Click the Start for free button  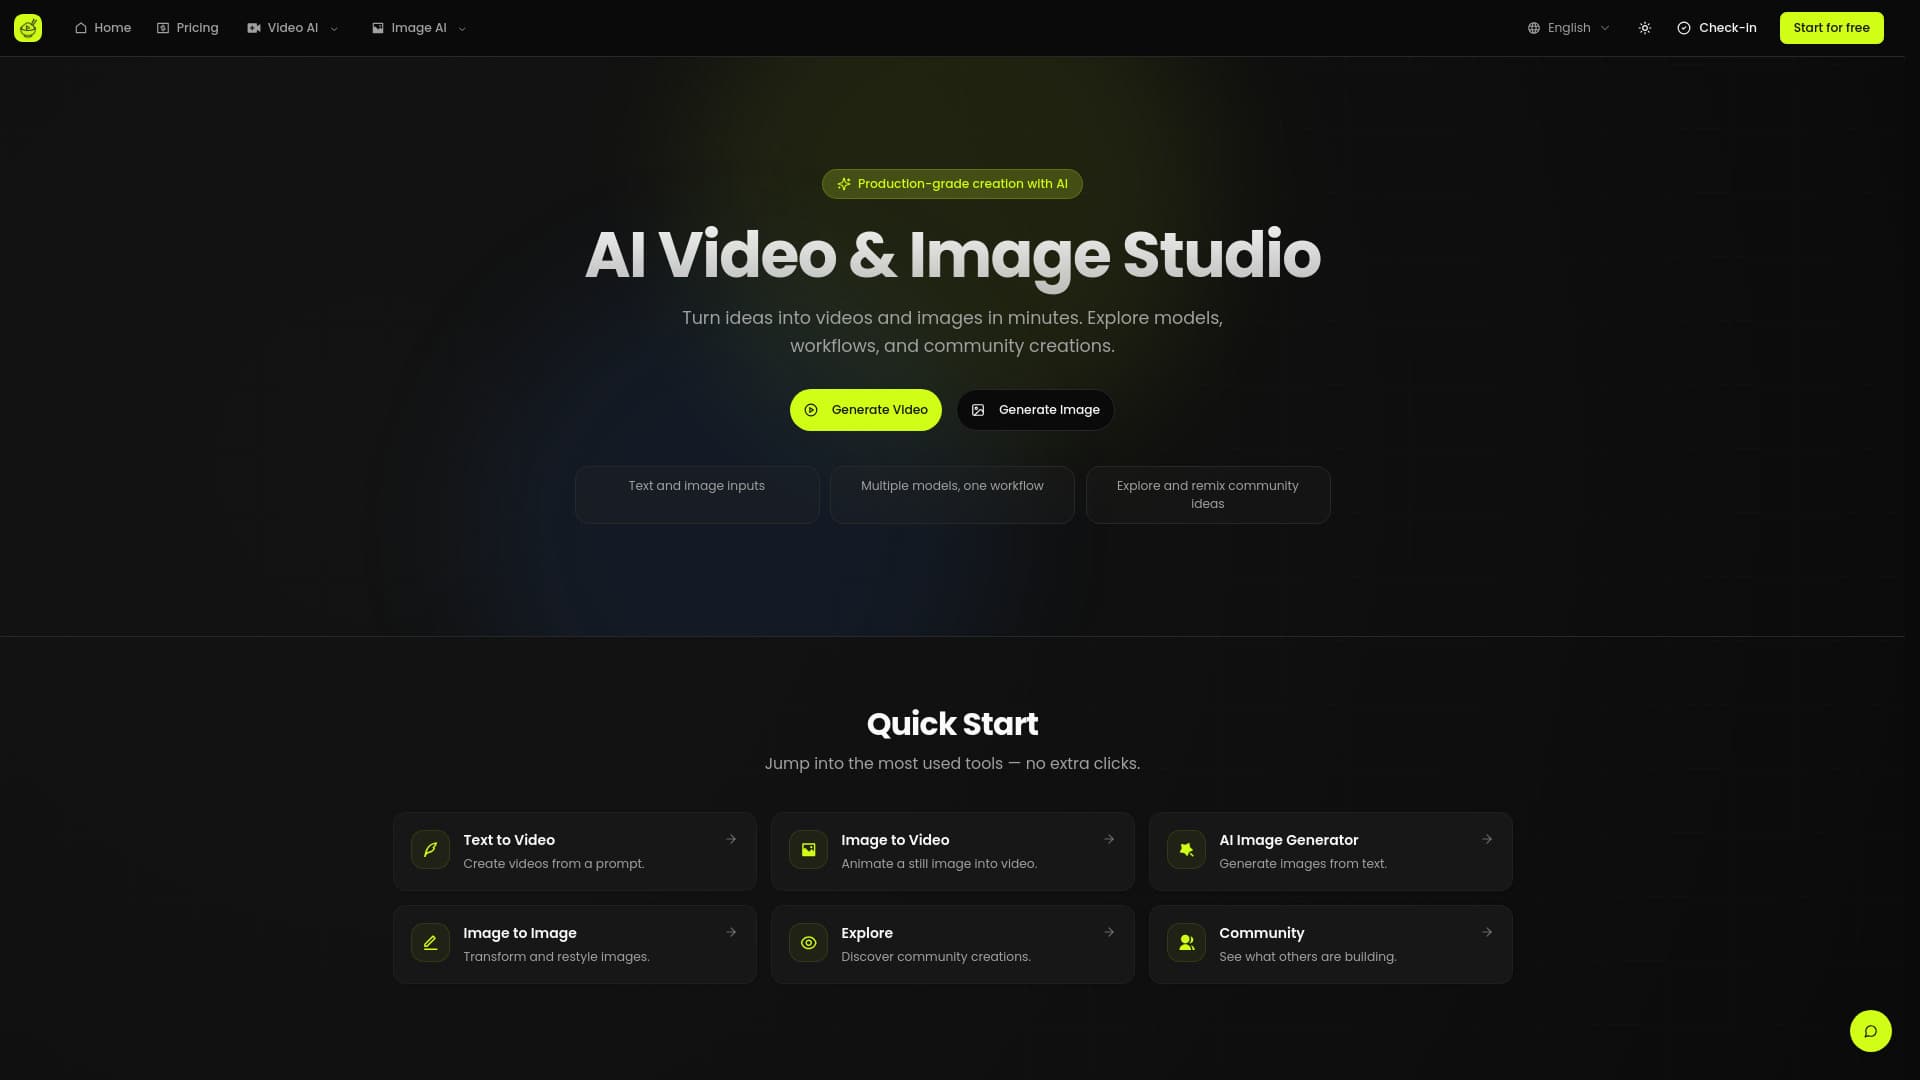pos(1831,28)
